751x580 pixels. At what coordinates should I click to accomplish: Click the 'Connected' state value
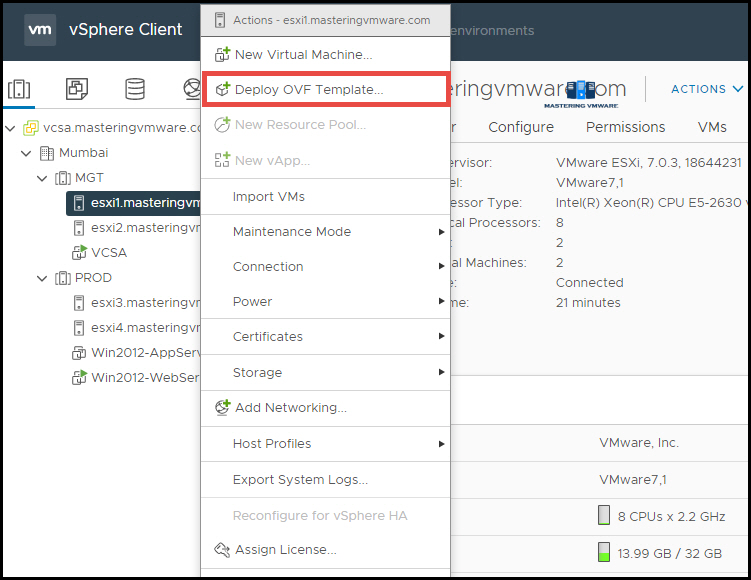click(x=590, y=283)
